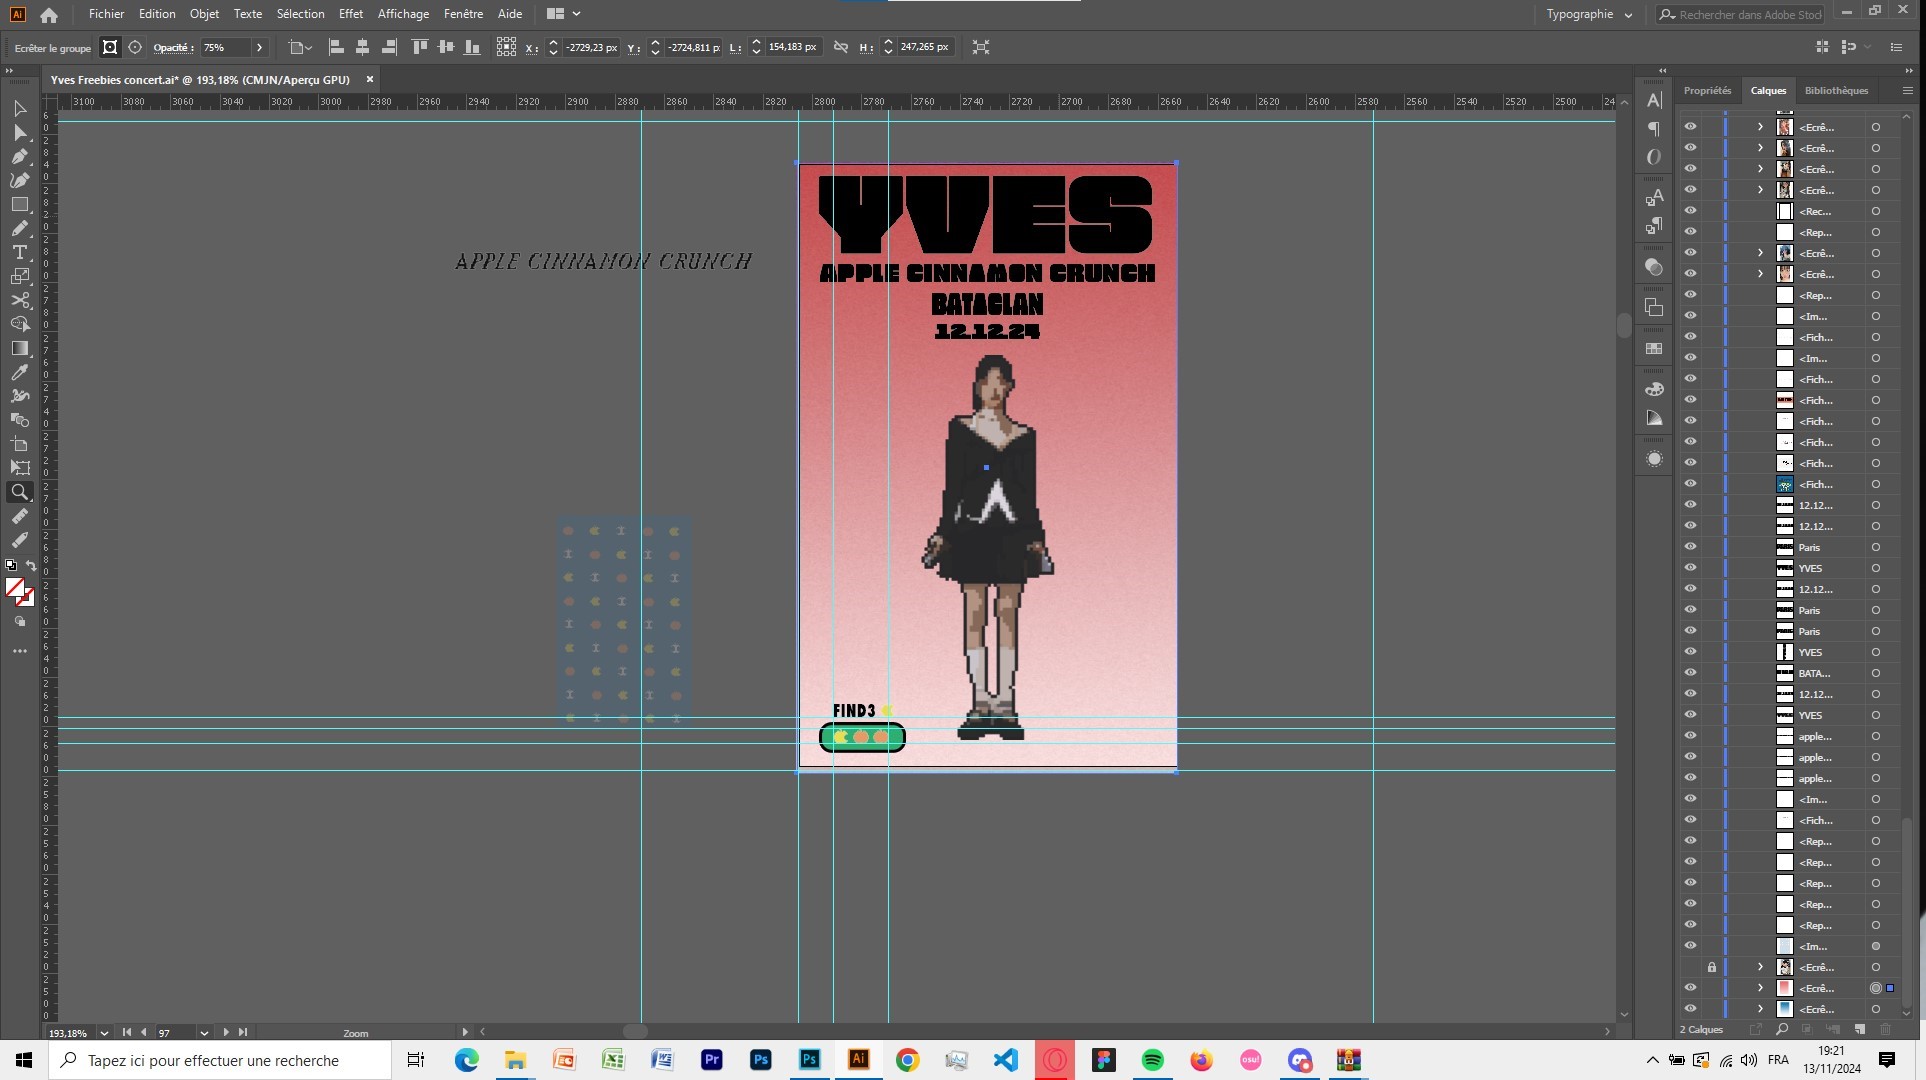1926x1080 pixels.
Task: Select the Scissors tool
Action: pos(19,300)
